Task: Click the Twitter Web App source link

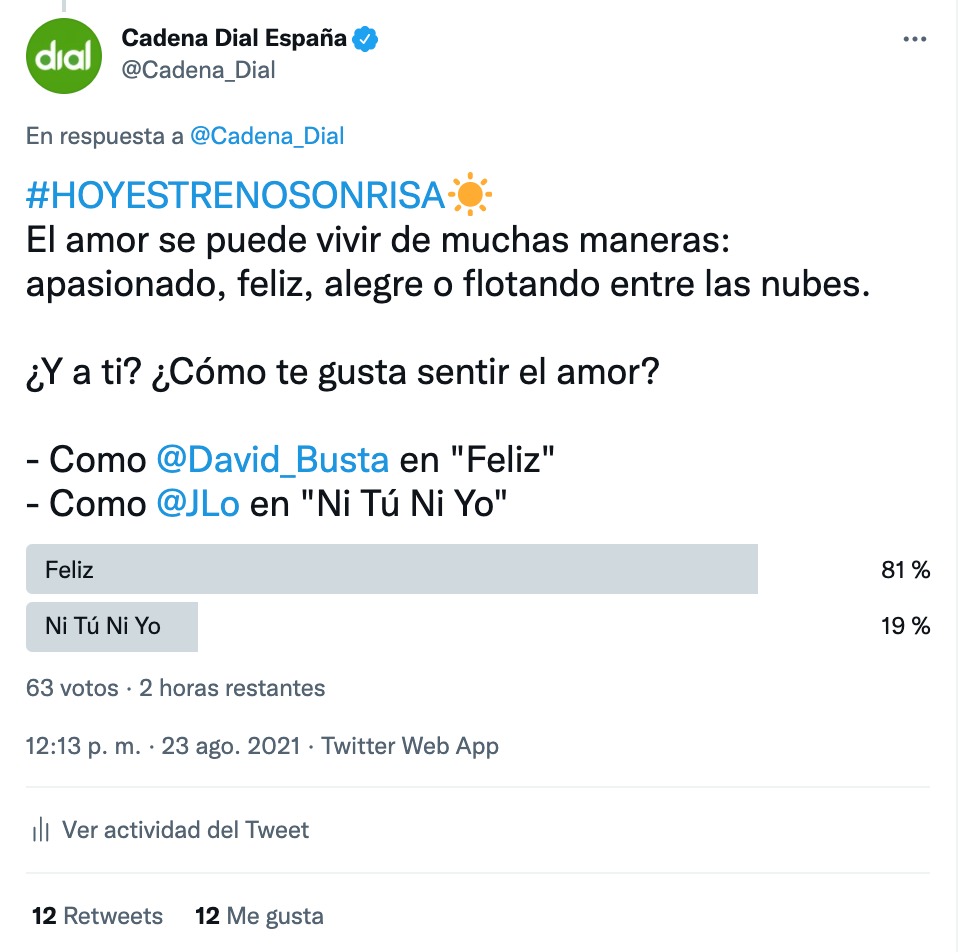Action: [410, 746]
